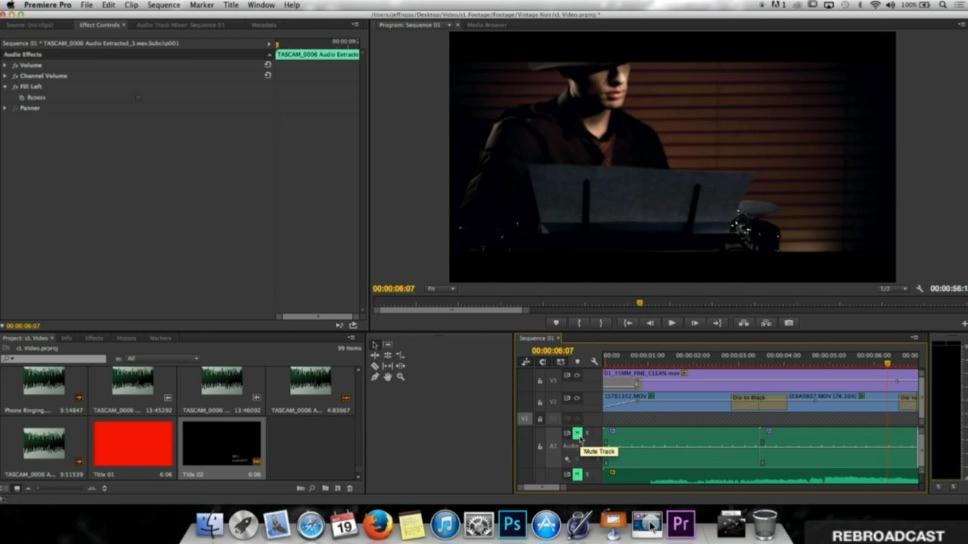Select the Zoom tool magnifier

coord(400,377)
